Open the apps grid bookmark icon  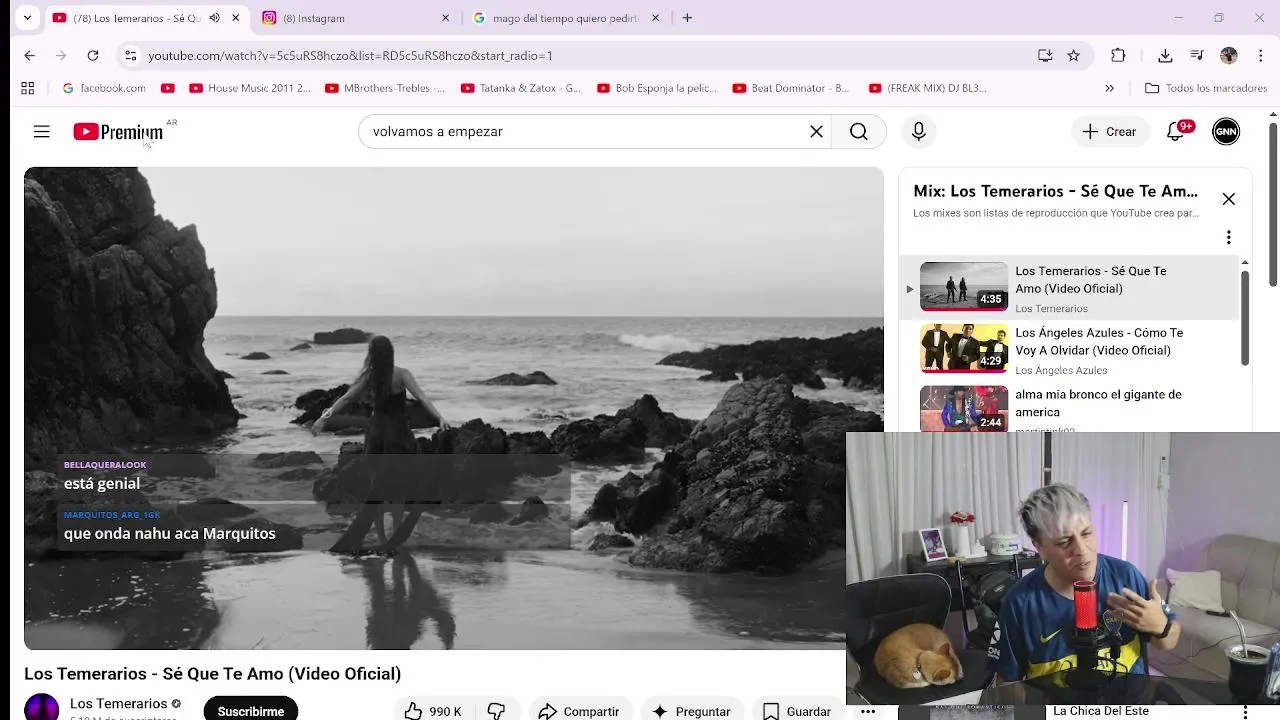click(27, 88)
